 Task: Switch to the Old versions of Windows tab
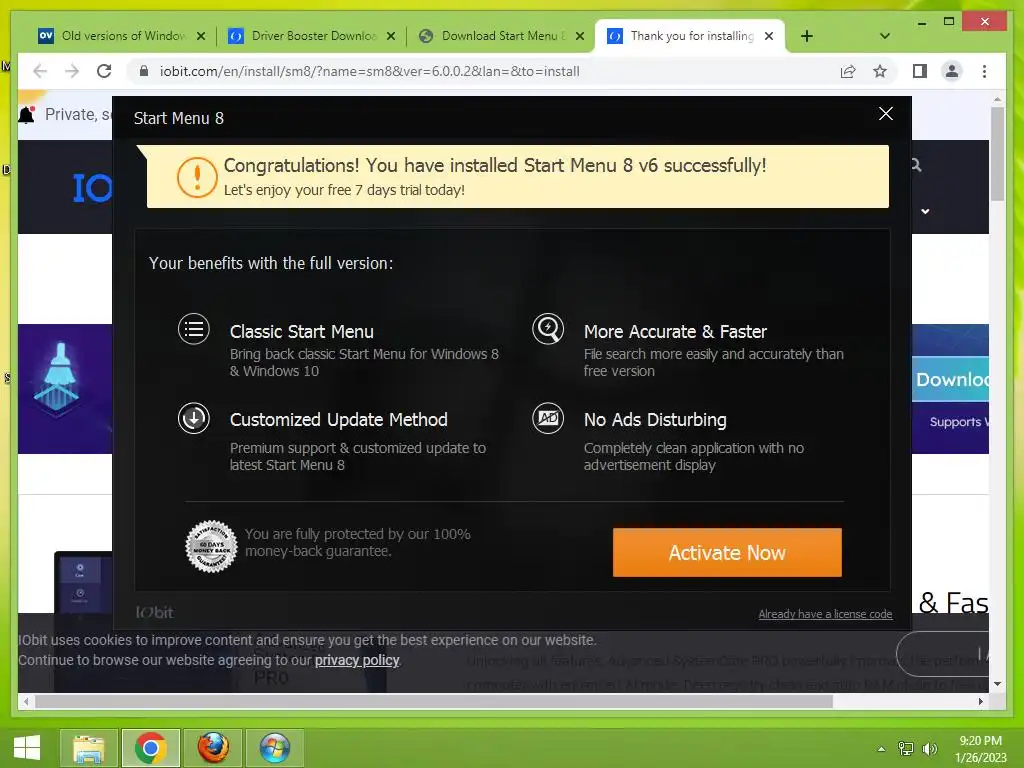(122, 36)
